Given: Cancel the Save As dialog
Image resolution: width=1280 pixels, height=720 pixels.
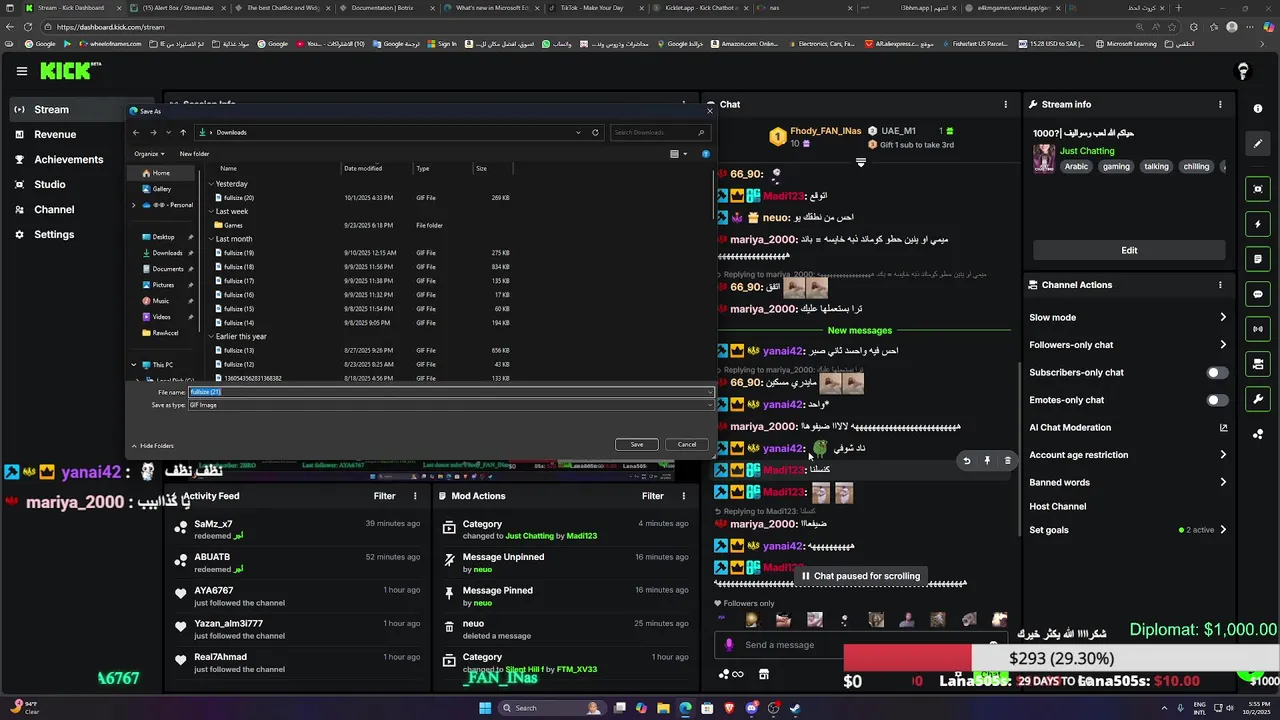Looking at the screenshot, I should pyautogui.click(x=687, y=444).
